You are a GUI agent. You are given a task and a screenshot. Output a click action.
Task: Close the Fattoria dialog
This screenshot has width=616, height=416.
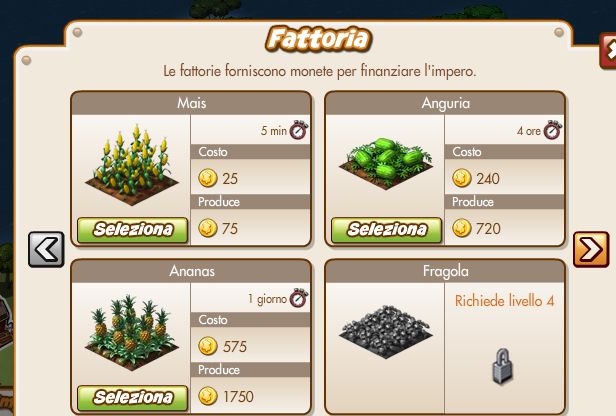pos(609,51)
